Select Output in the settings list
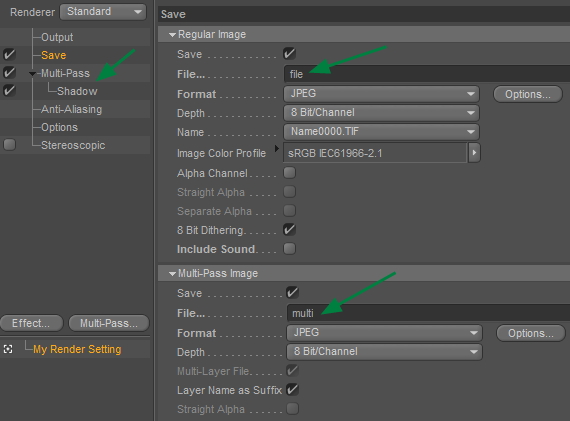The width and height of the screenshot is (570, 421). tap(57, 37)
